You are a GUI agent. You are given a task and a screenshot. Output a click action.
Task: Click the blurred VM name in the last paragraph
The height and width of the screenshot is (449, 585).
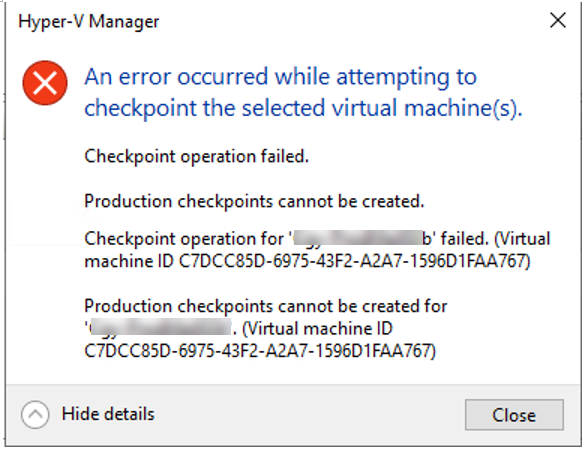point(160,328)
